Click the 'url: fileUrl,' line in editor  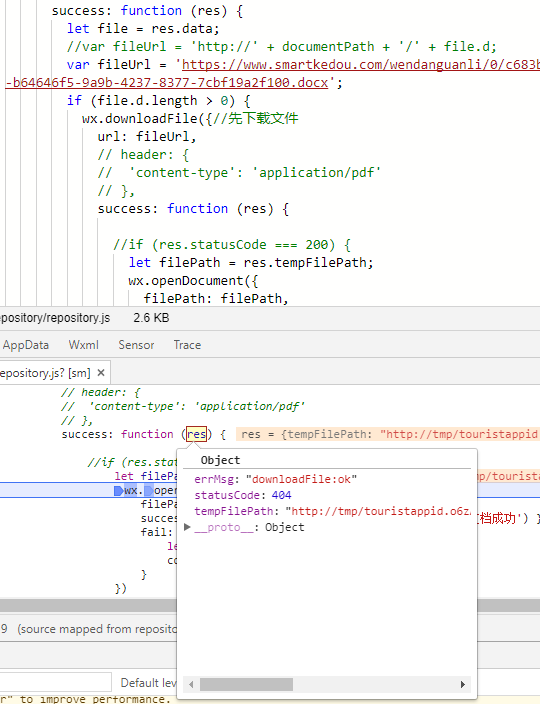tap(147, 136)
